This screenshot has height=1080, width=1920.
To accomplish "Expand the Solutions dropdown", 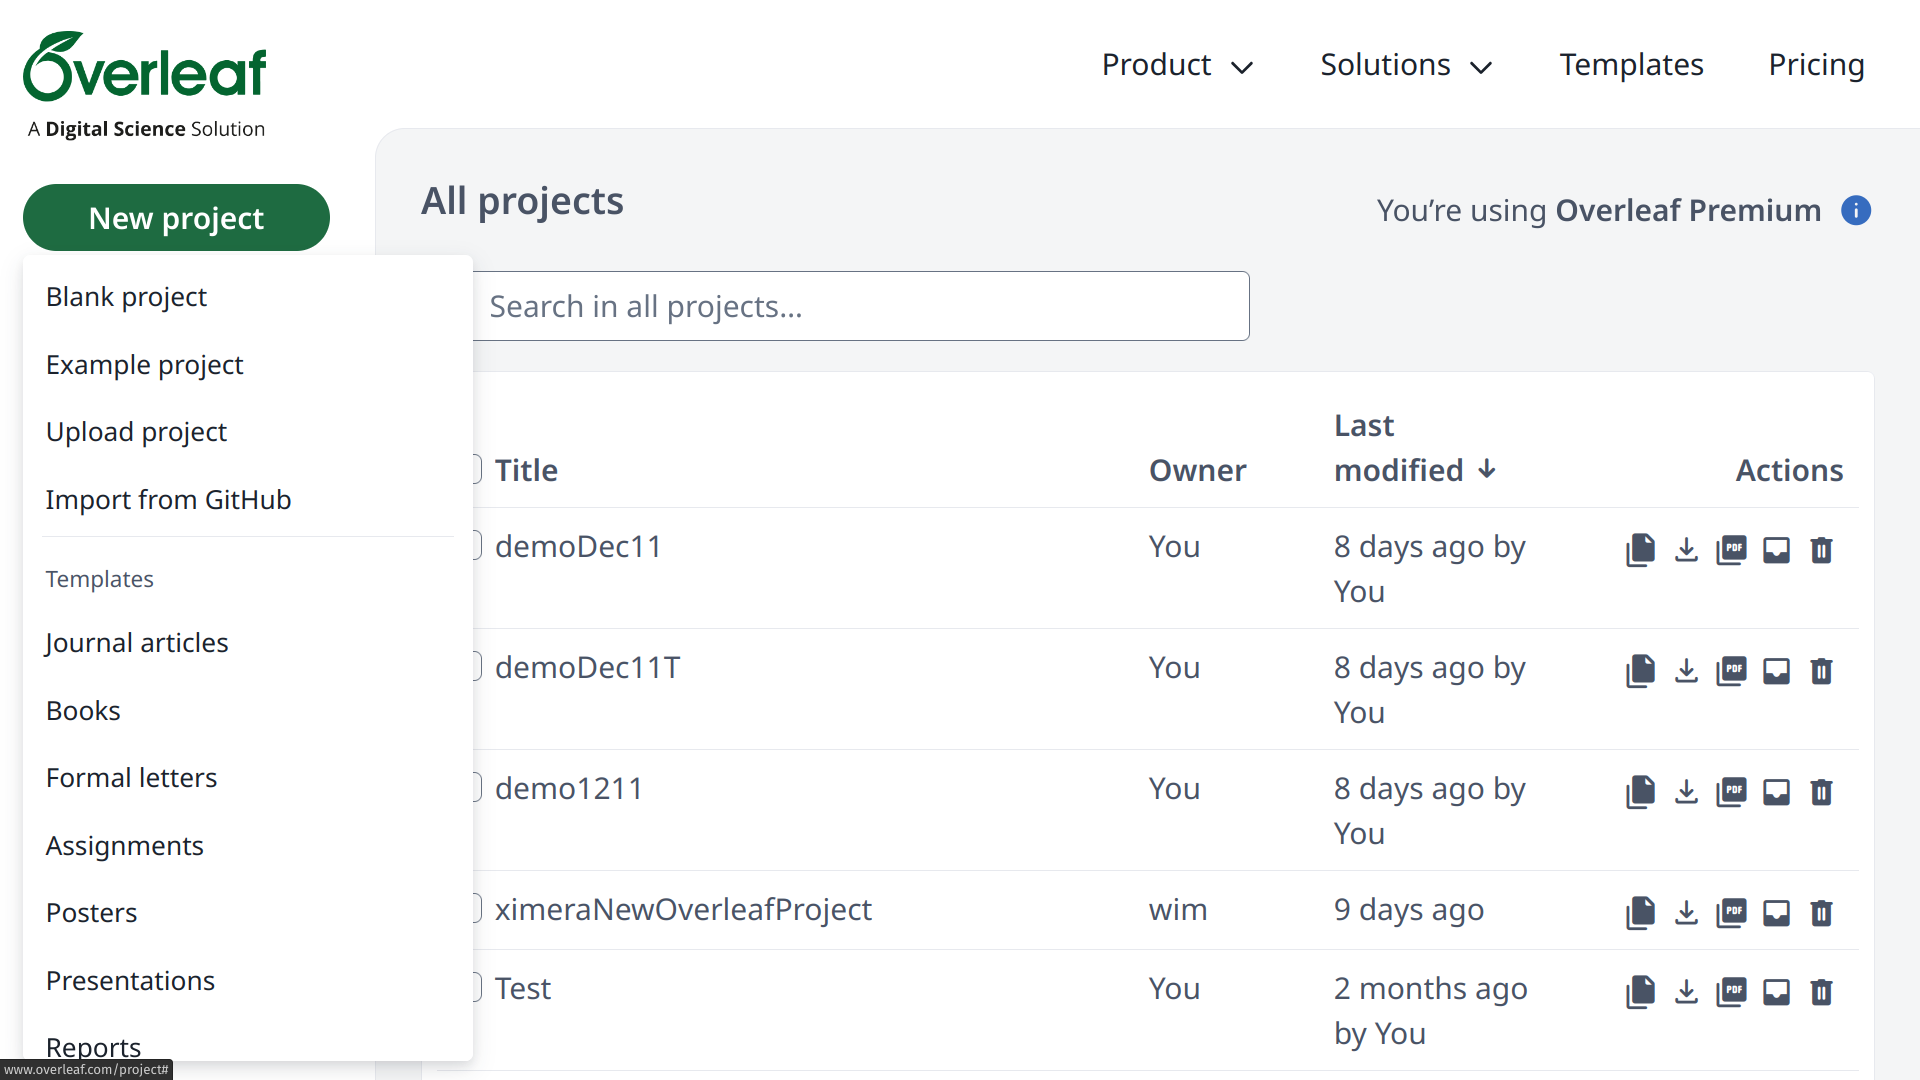I will (x=1405, y=65).
